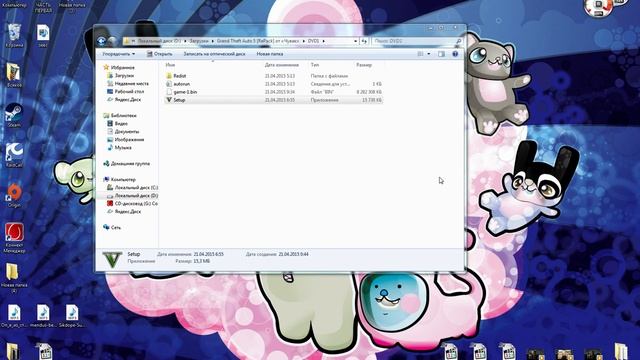The width and height of the screenshot is (640, 360).
Task: Open Локальный диск (D:) in sidebar
Action: [x=132, y=196]
